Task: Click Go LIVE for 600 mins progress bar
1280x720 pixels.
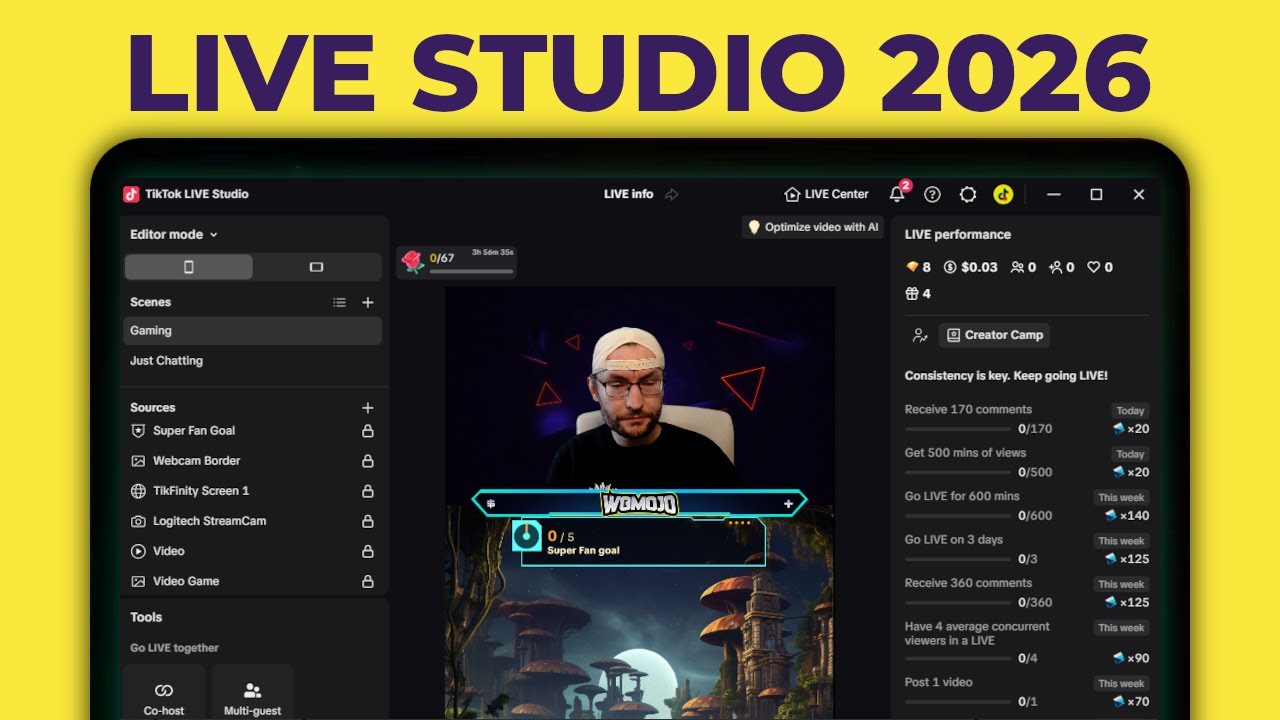Action: [957, 516]
